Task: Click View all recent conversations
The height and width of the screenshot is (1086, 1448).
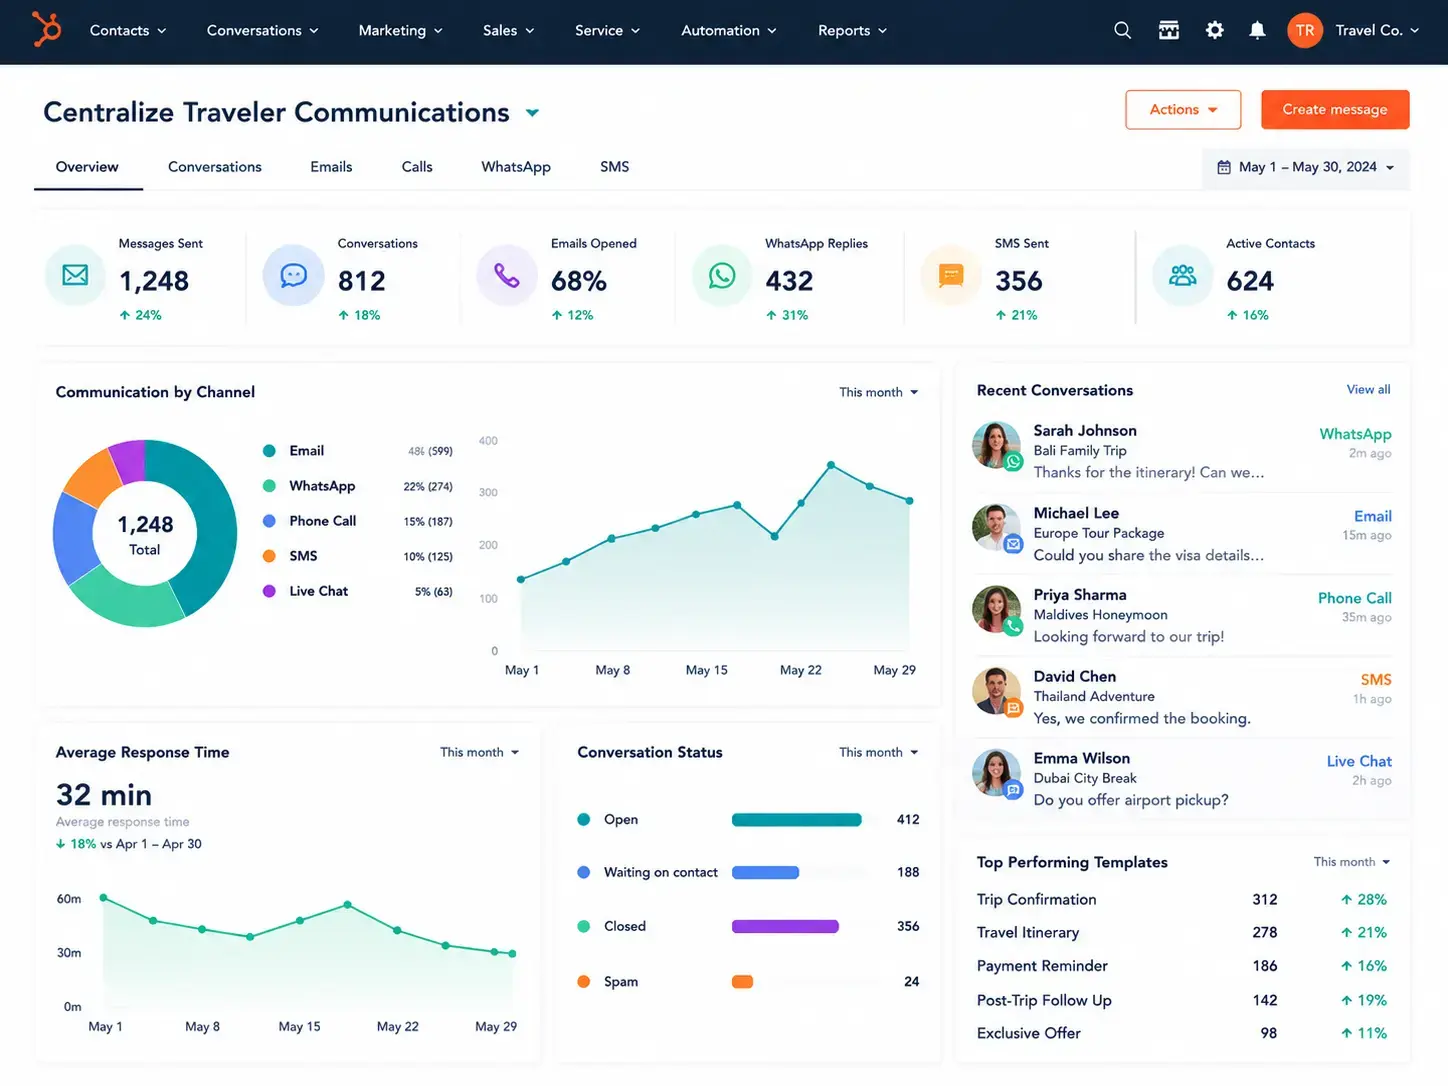Action: pyautogui.click(x=1368, y=389)
